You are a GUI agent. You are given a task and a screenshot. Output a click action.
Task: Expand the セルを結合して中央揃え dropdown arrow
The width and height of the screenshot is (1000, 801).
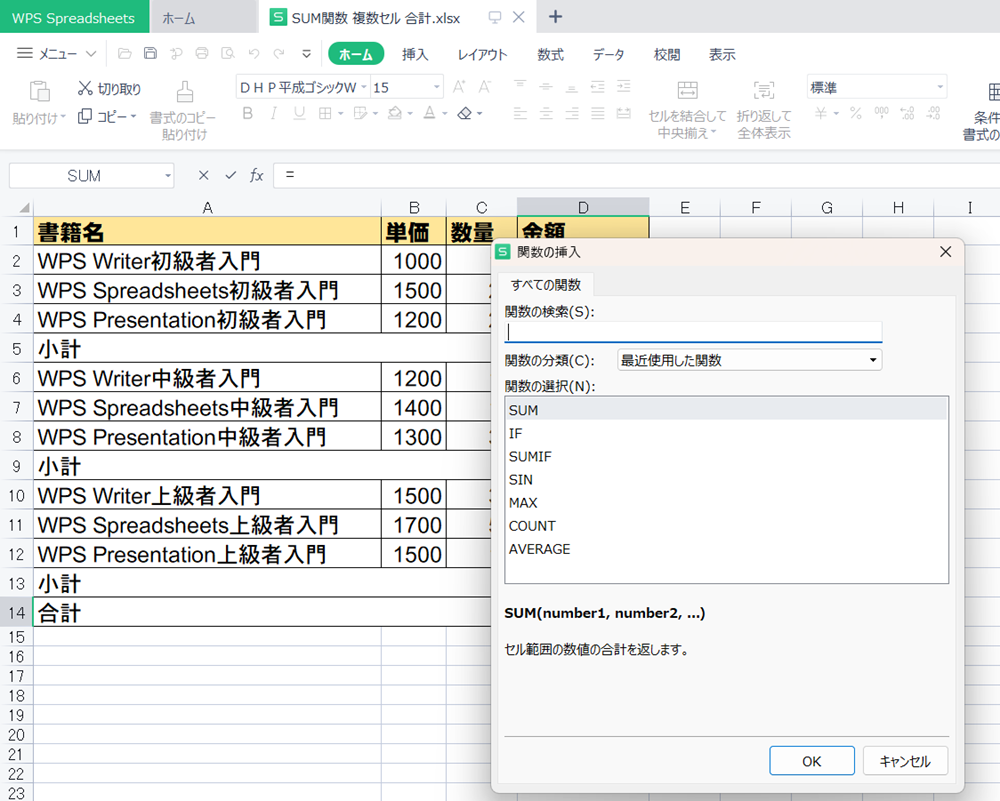(x=714, y=133)
